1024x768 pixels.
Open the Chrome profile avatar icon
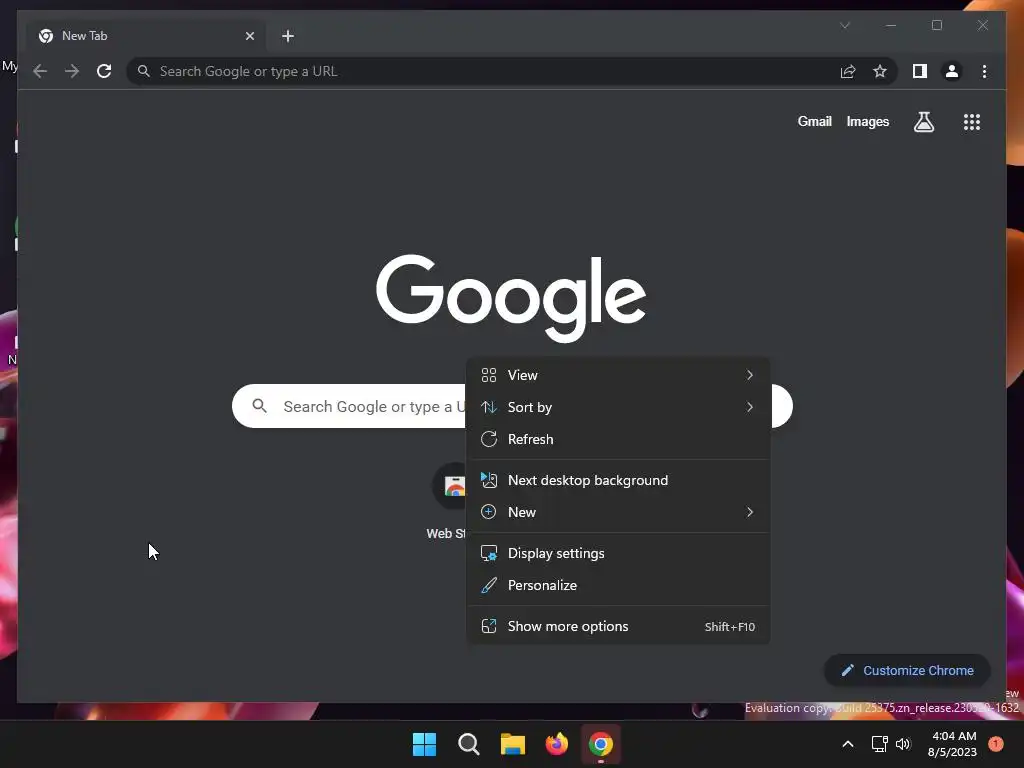[x=952, y=71]
